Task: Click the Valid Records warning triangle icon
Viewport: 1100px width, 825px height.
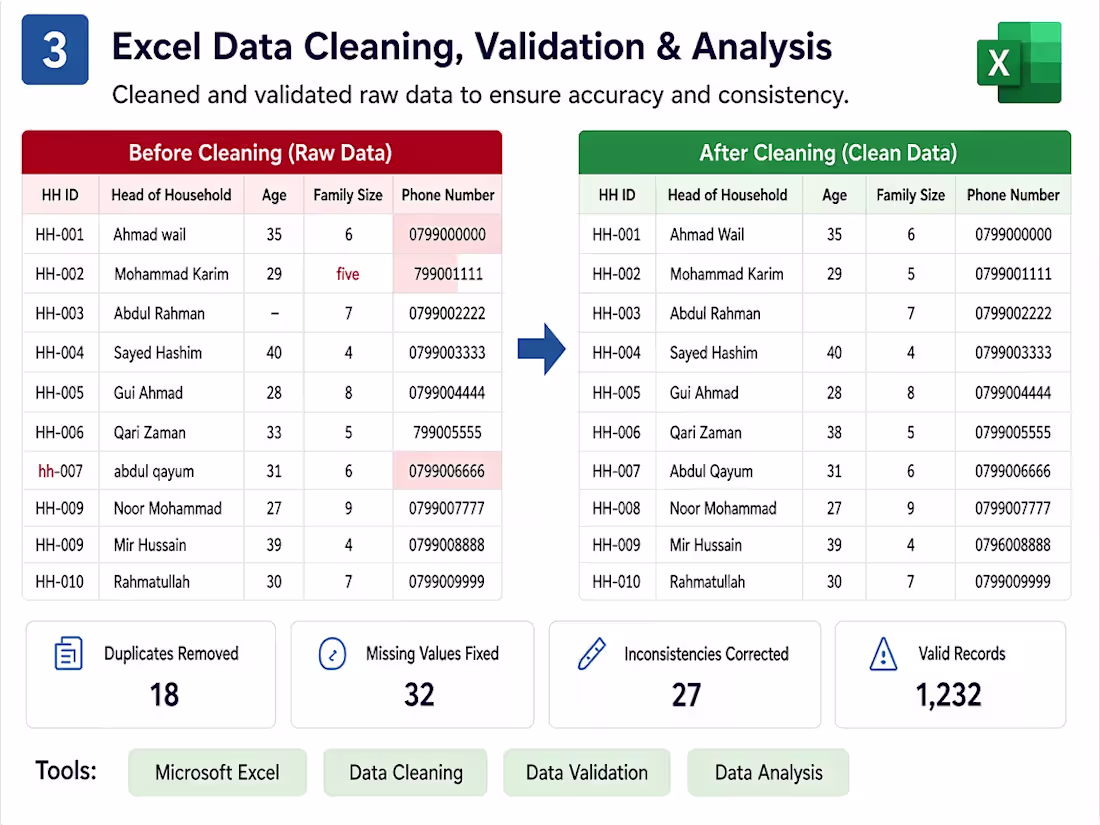Action: click(883, 654)
